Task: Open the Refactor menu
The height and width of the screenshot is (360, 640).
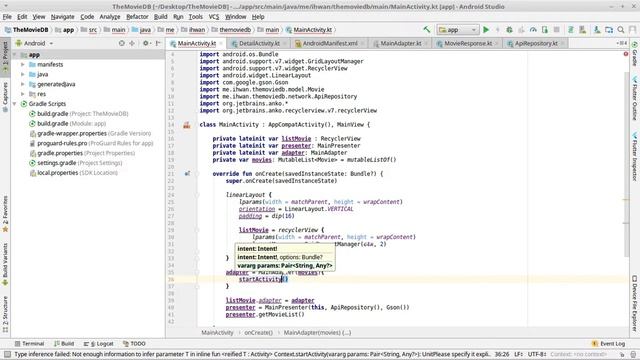Action: coord(137,17)
